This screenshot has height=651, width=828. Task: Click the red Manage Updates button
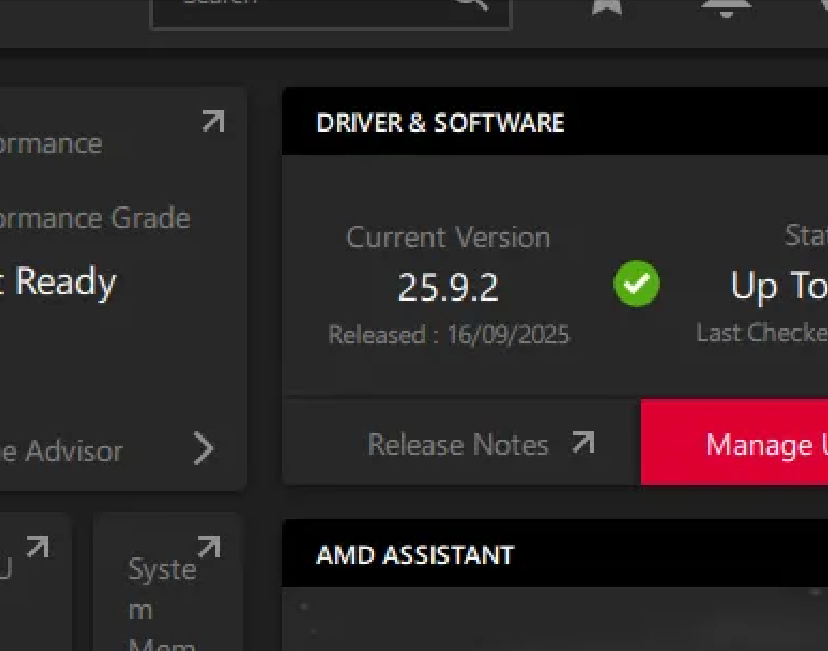[x=735, y=442]
